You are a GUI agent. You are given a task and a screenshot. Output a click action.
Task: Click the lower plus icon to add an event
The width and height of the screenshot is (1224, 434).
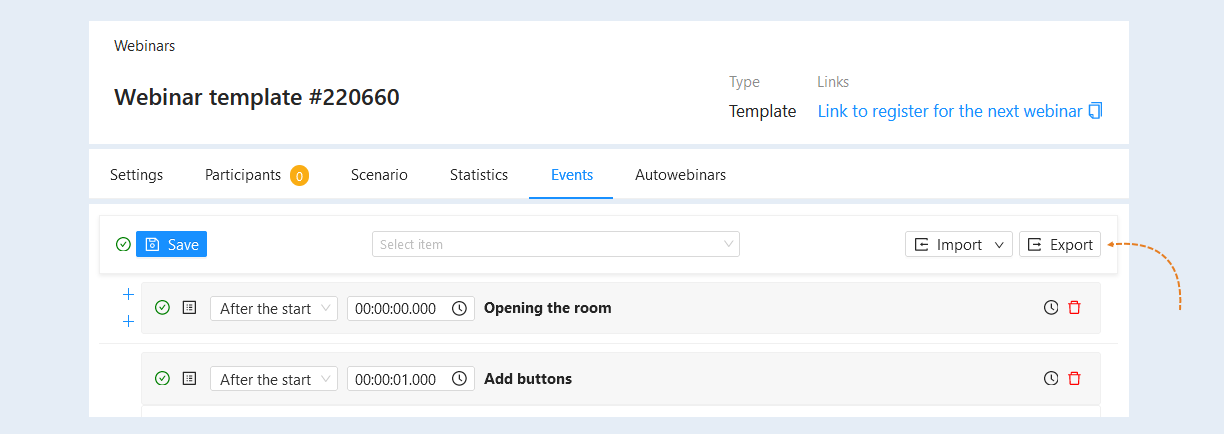[x=128, y=322]
